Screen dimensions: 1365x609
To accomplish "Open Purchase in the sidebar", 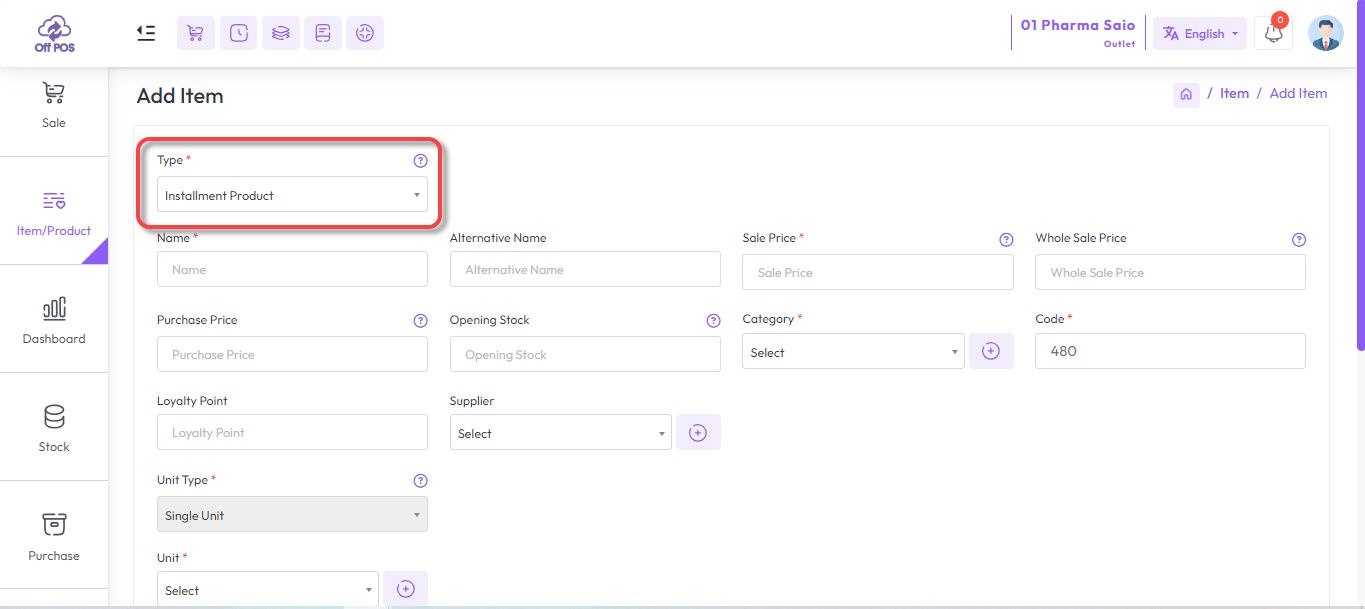I will point(54,535).
